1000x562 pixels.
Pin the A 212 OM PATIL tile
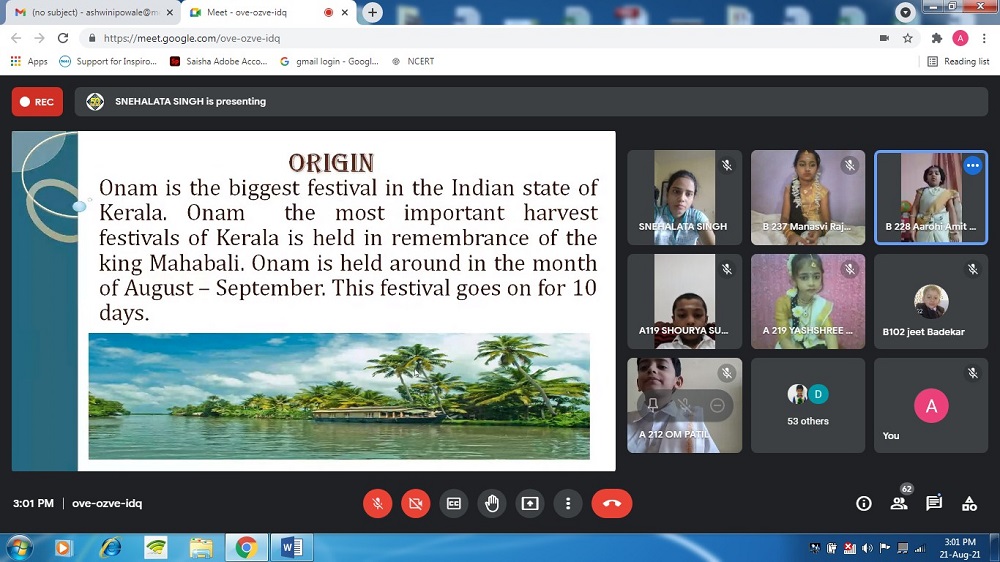point(653,405)
